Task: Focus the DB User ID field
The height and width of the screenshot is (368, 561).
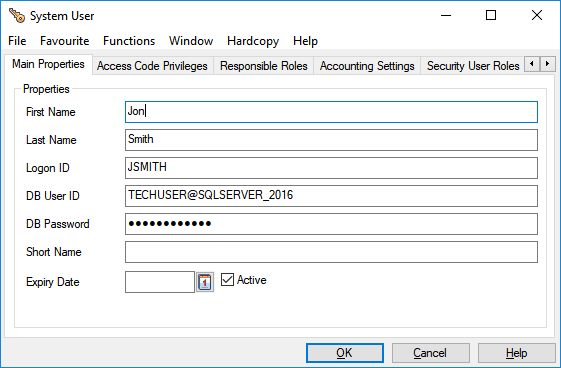Action: tap(331, 196)
